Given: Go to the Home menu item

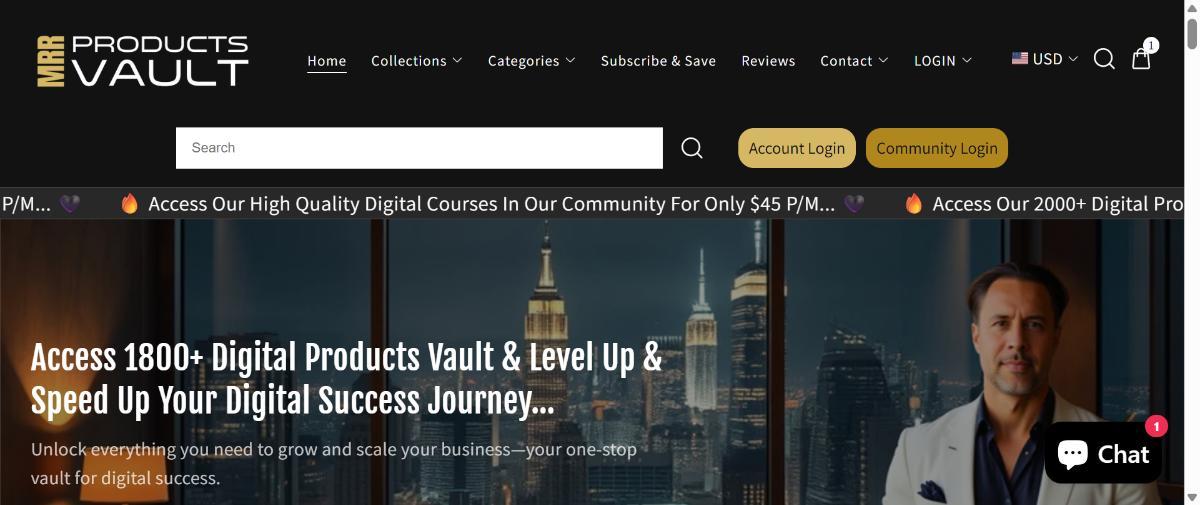Looking at the screenshot, I should (327, 61).
